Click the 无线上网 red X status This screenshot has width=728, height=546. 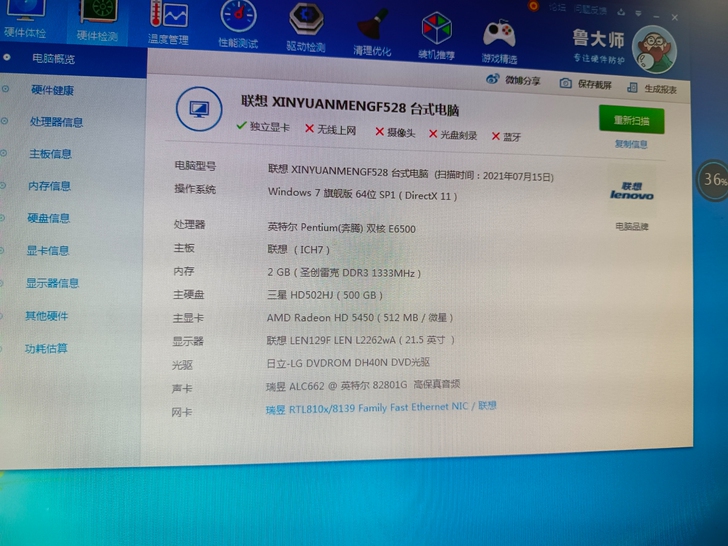click(x=331, y=130)
